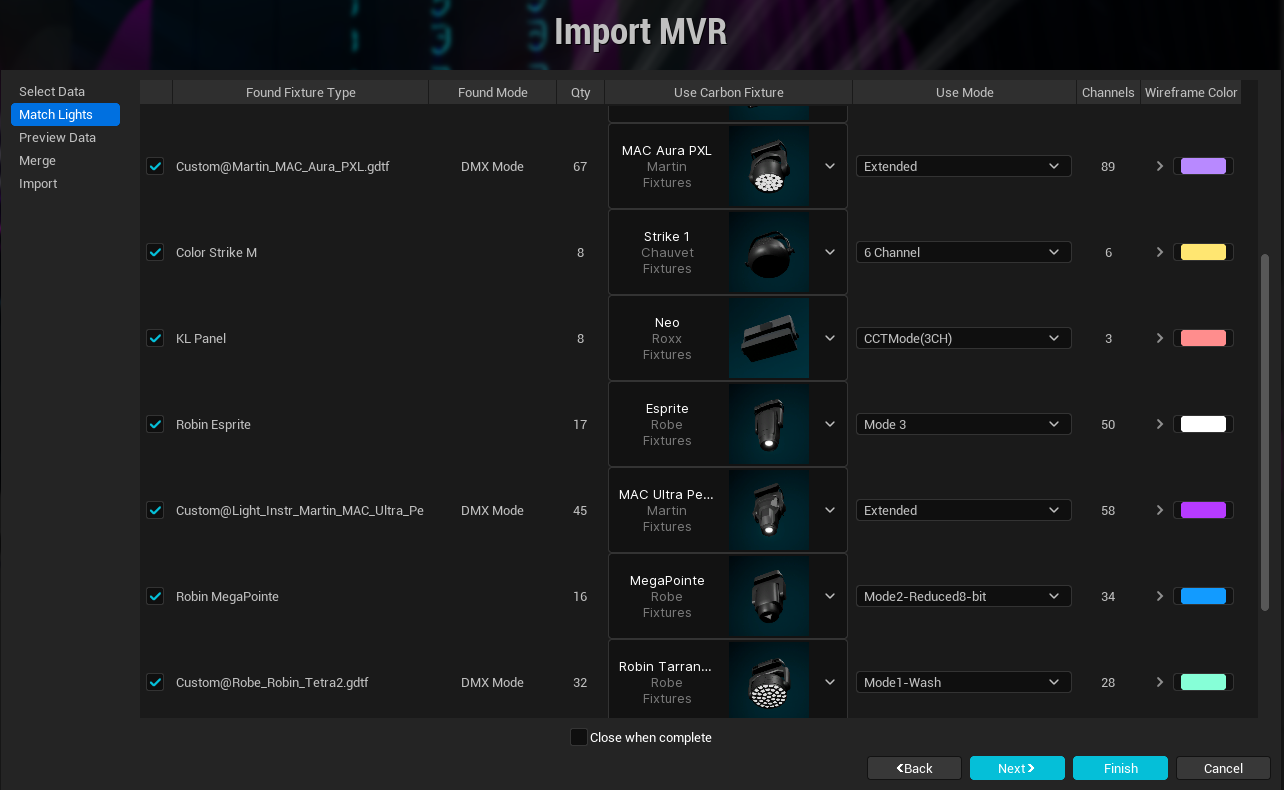
Task: Click the Use Mode column header
Action: click(x=965, y=92)
